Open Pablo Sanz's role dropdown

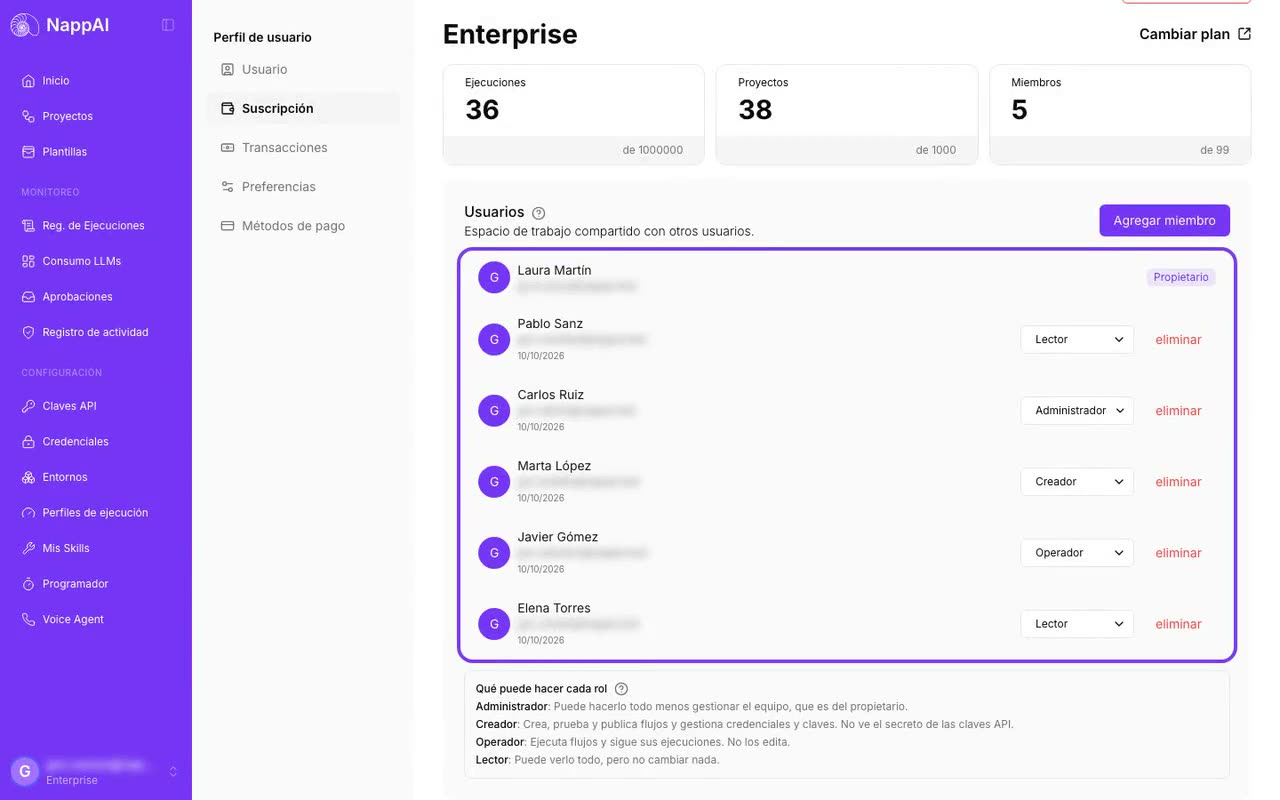tap(1077, 339)
